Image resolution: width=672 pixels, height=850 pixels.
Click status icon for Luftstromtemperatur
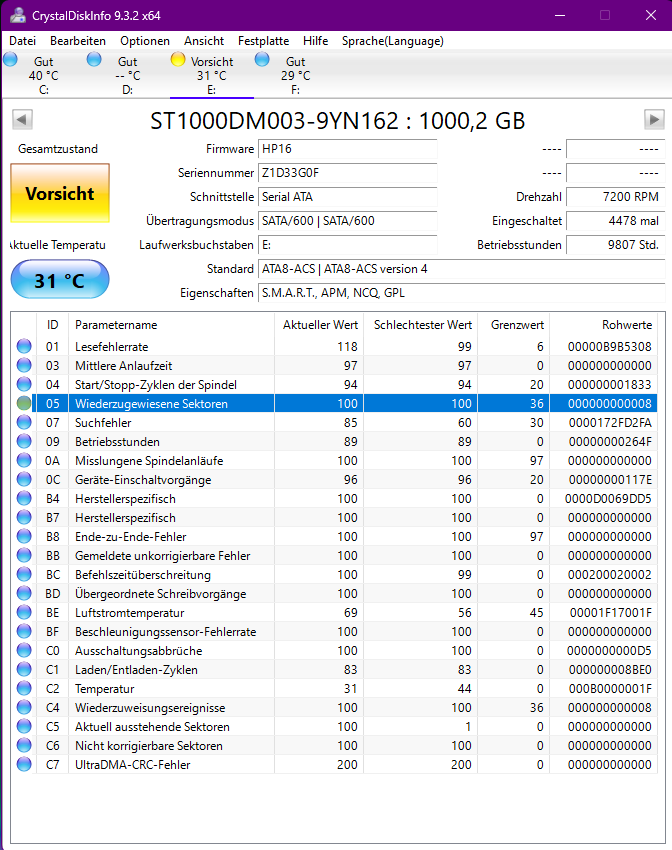point(24,612)
